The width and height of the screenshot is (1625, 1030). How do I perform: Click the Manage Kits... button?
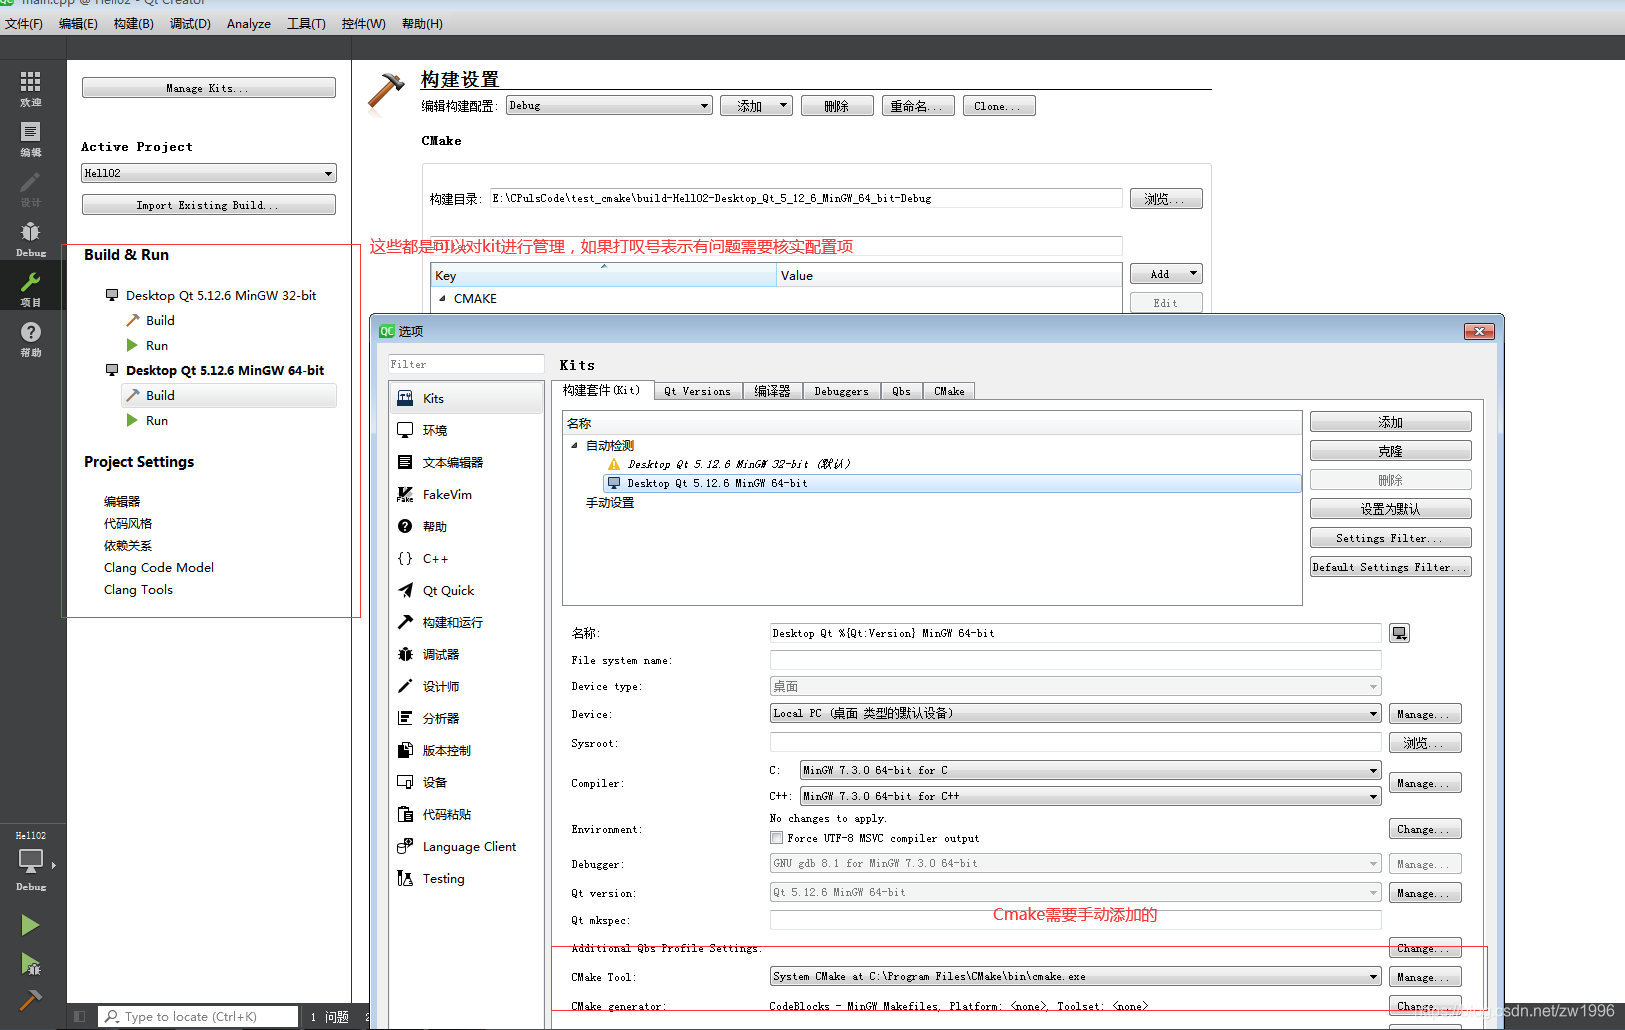point(208,88)
